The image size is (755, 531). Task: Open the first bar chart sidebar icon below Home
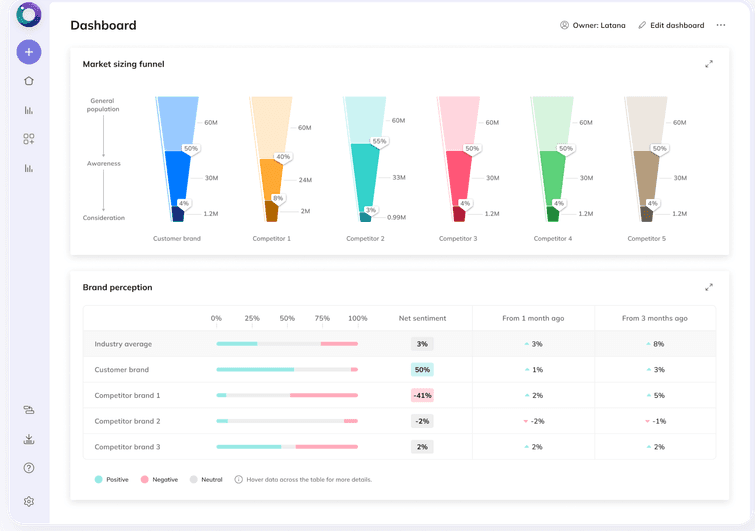[x=29, y=110]
